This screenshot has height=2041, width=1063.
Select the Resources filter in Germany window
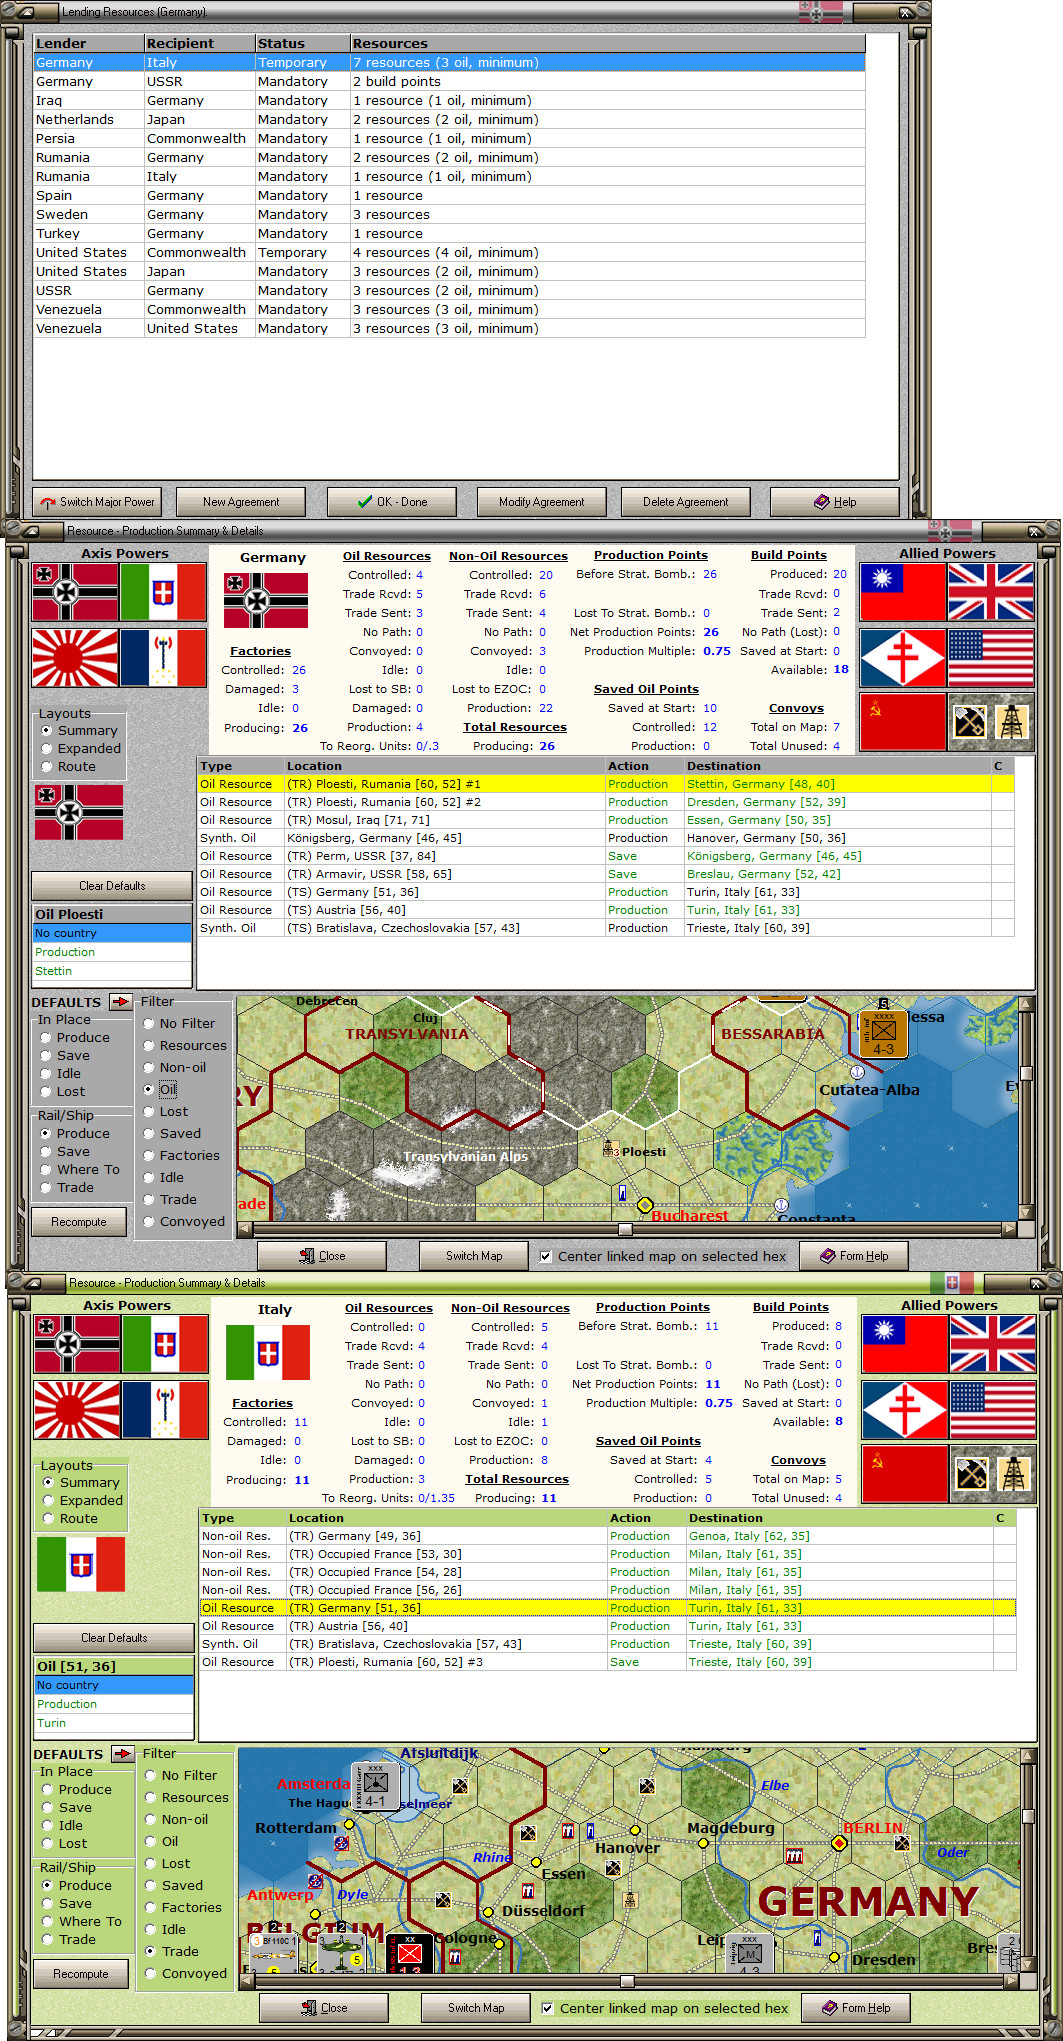click(x=184, y=1046)
